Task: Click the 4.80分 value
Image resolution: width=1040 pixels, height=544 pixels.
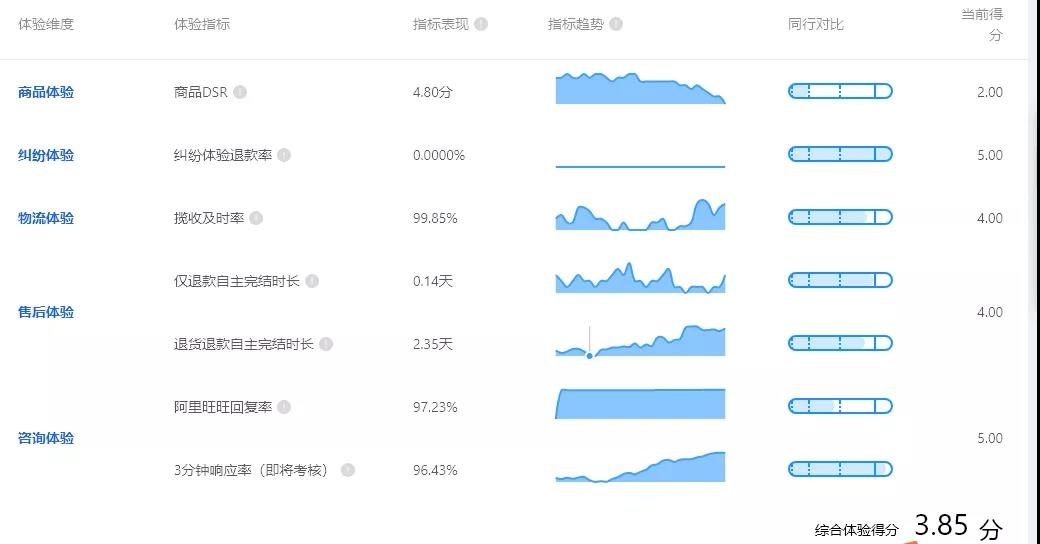Action: [432, 92]
